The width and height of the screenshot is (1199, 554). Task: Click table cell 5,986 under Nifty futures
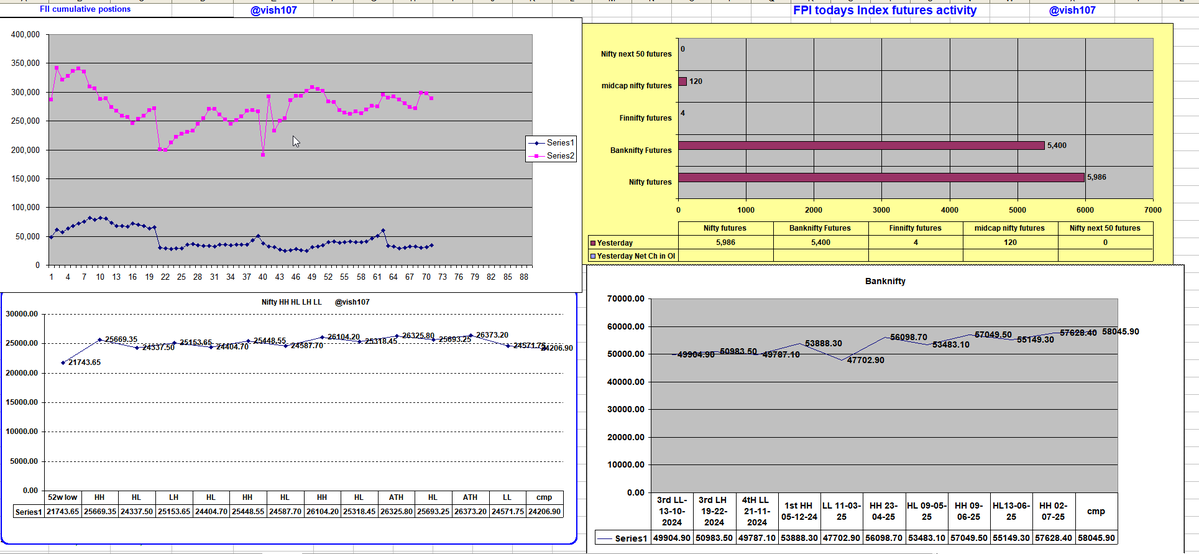725,243
